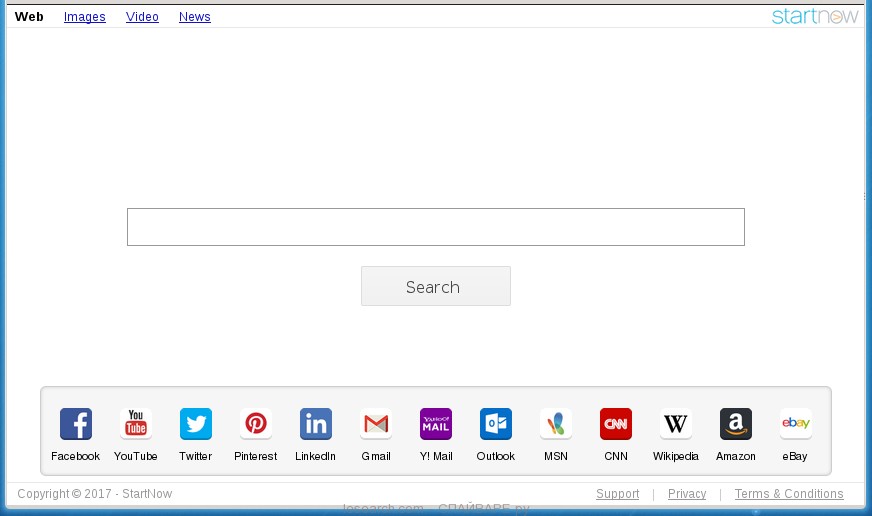The height and width of the screenshot is (516, 872).
Task: Open the Gmail envelope icon
Action: point(376,424)
